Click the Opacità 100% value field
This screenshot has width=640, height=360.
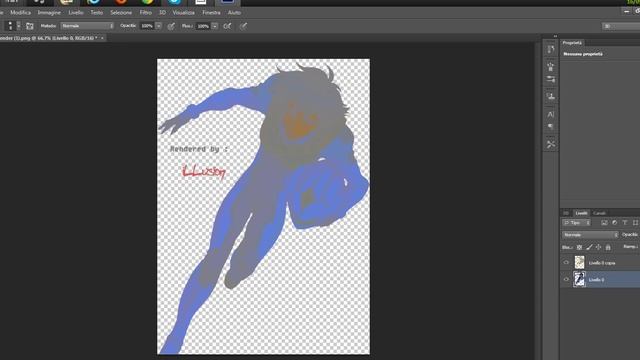(147, 26)
